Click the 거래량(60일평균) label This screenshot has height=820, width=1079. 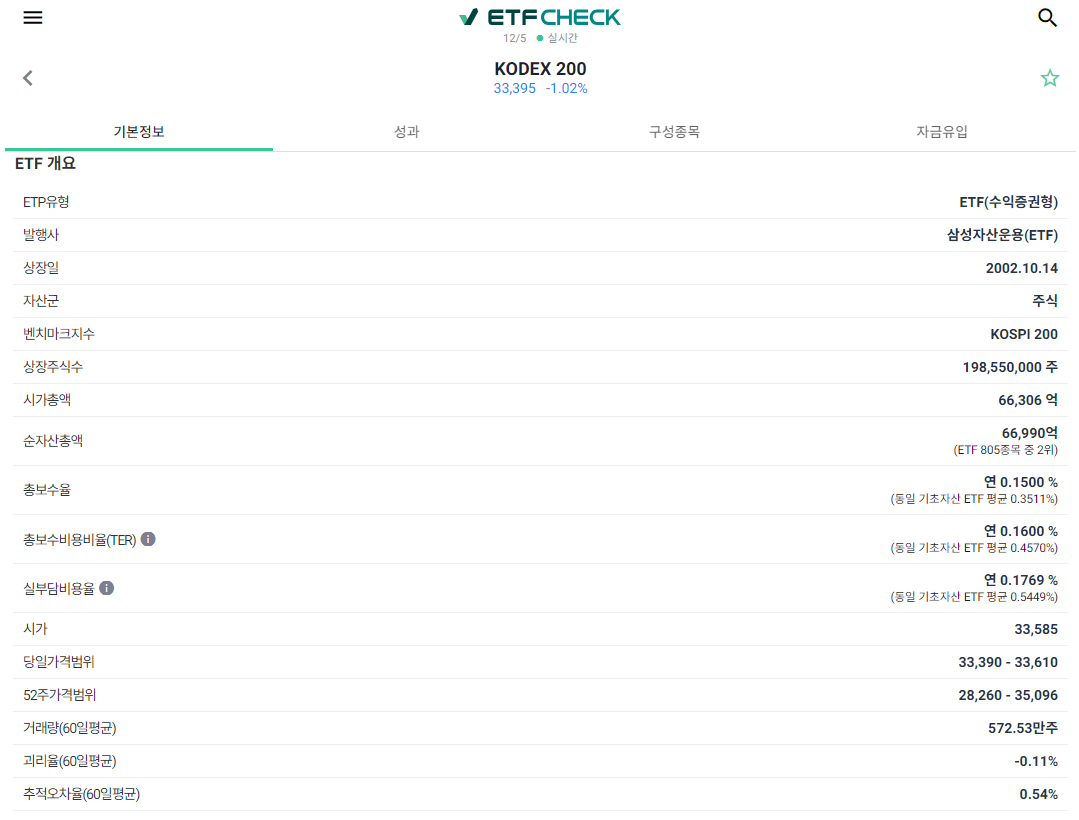(70, 728)
